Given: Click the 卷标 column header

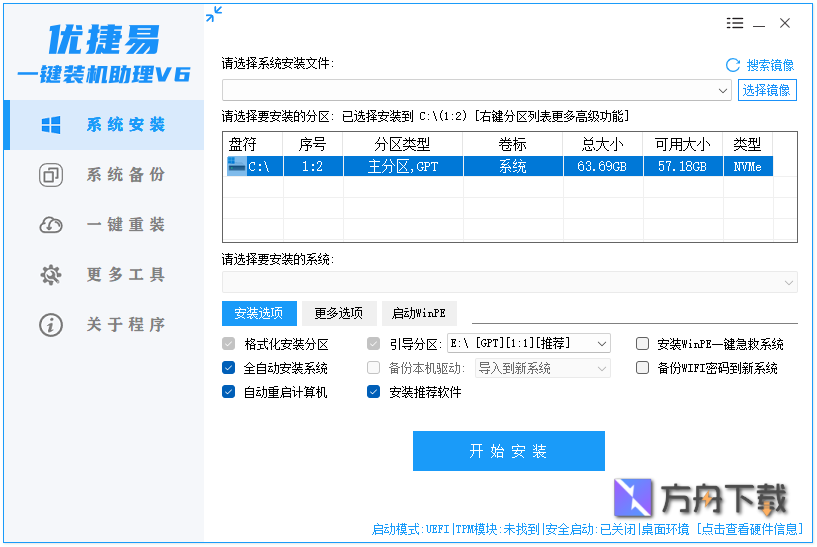Looking at the screenshot, I should (513, 144).
